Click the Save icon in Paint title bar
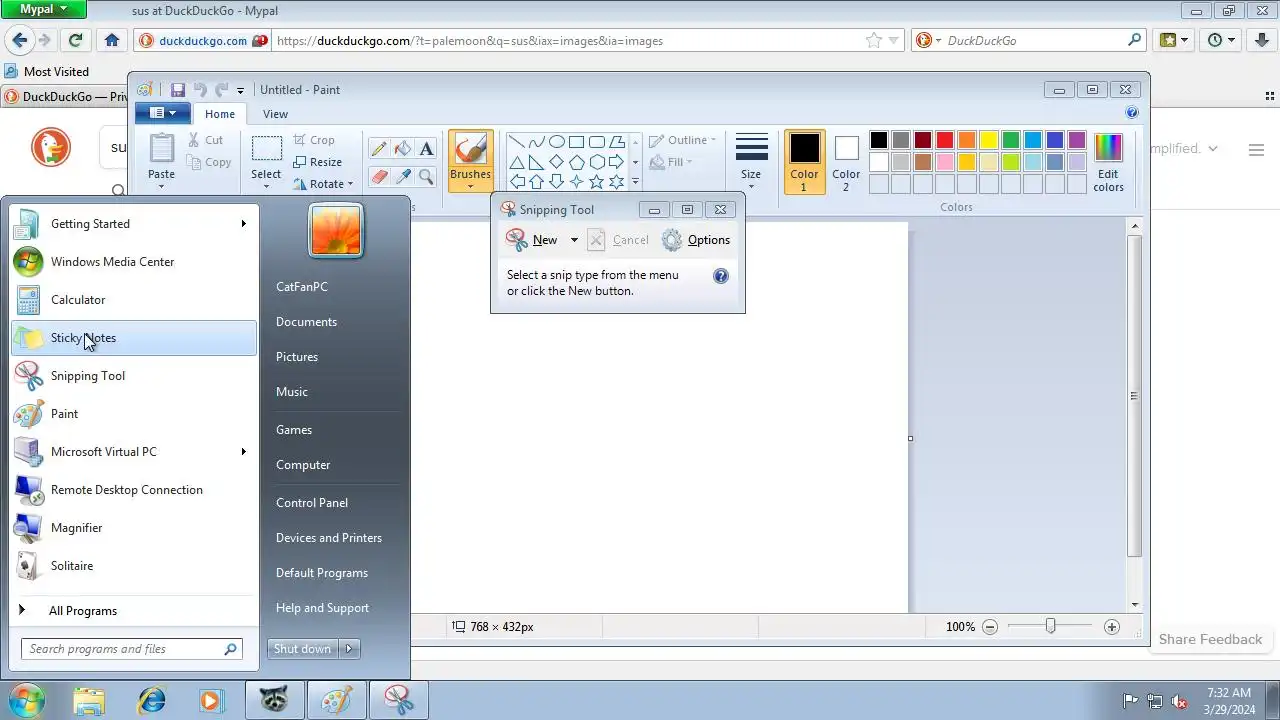The height and width of the screenshot is (720, 1280). pos(178,90)
